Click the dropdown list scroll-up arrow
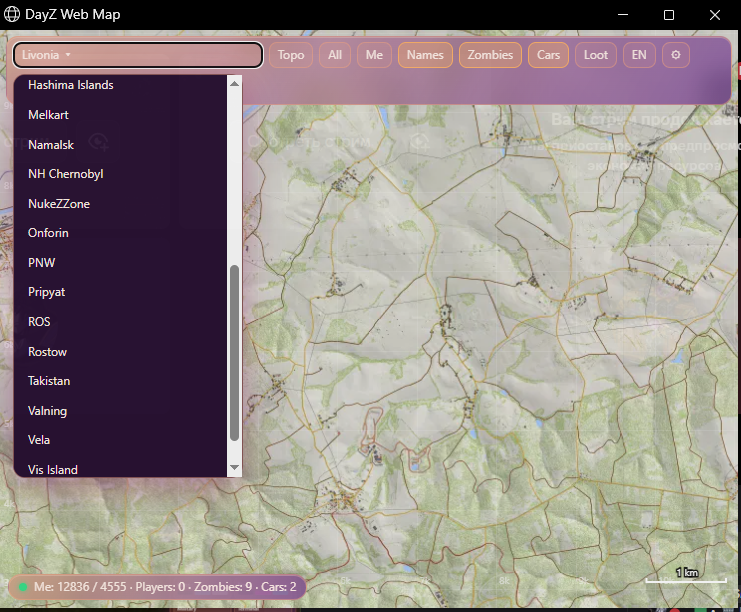Viewport: 741px width, 612px height. (x=234, y=84)
